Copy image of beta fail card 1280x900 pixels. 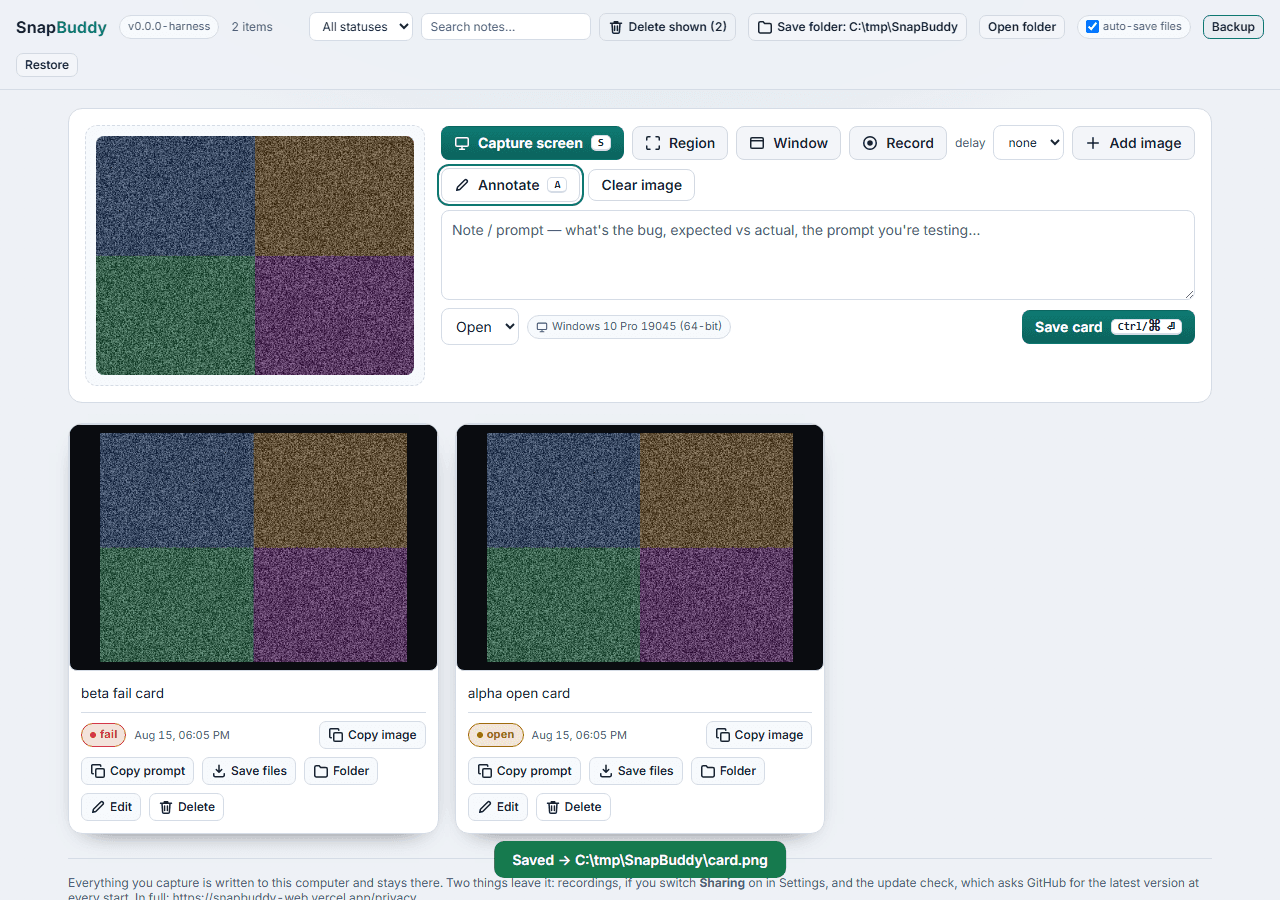coord(372,735)
